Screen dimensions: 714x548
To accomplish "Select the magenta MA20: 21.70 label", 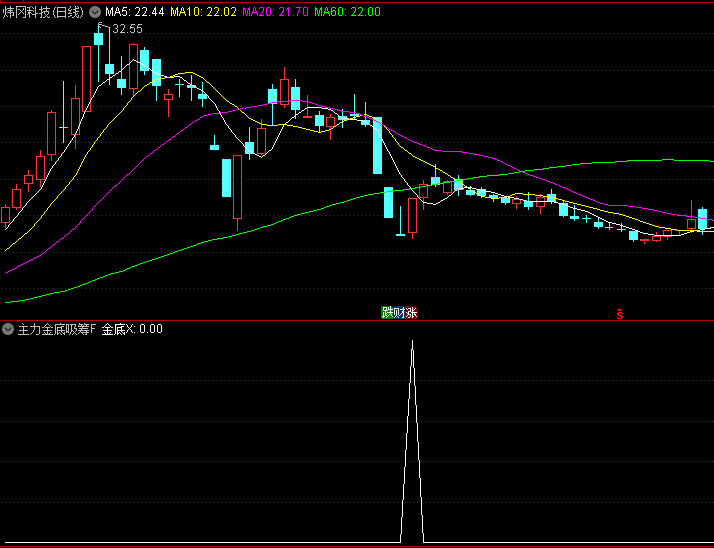I will pos(275,12).
